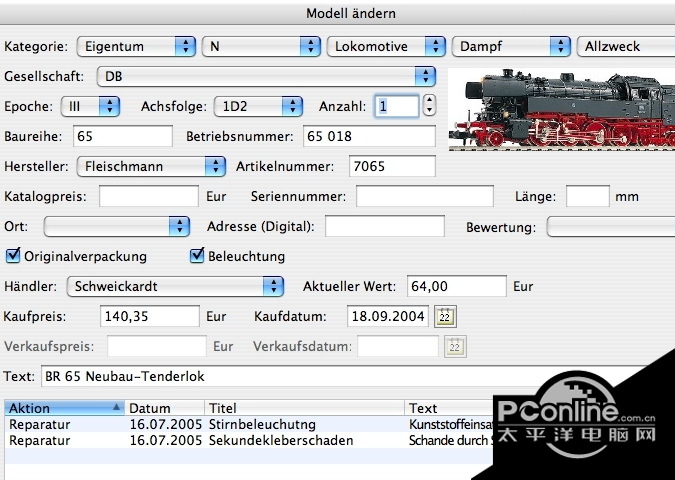The image size is (675, 480).
Task: Select the Stirnbeleuchutng repair row
Action: tap(249, 424)
